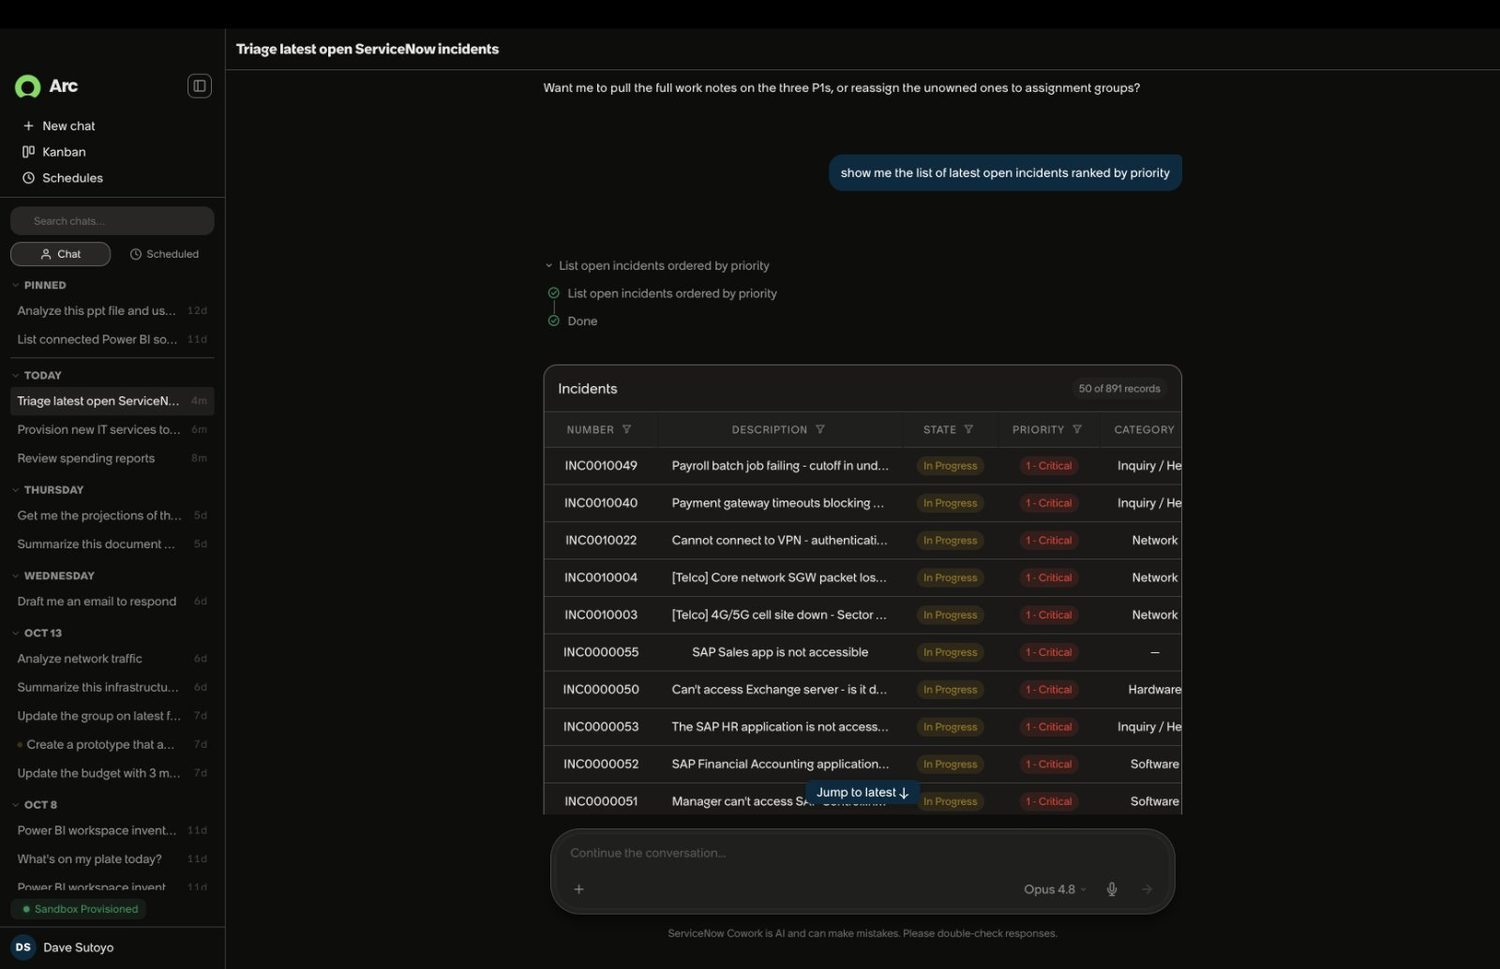Viewport: 1500px width, 969px height.
Task: Click In Progress state of INC0010022
Action: [x=950, y=541]
